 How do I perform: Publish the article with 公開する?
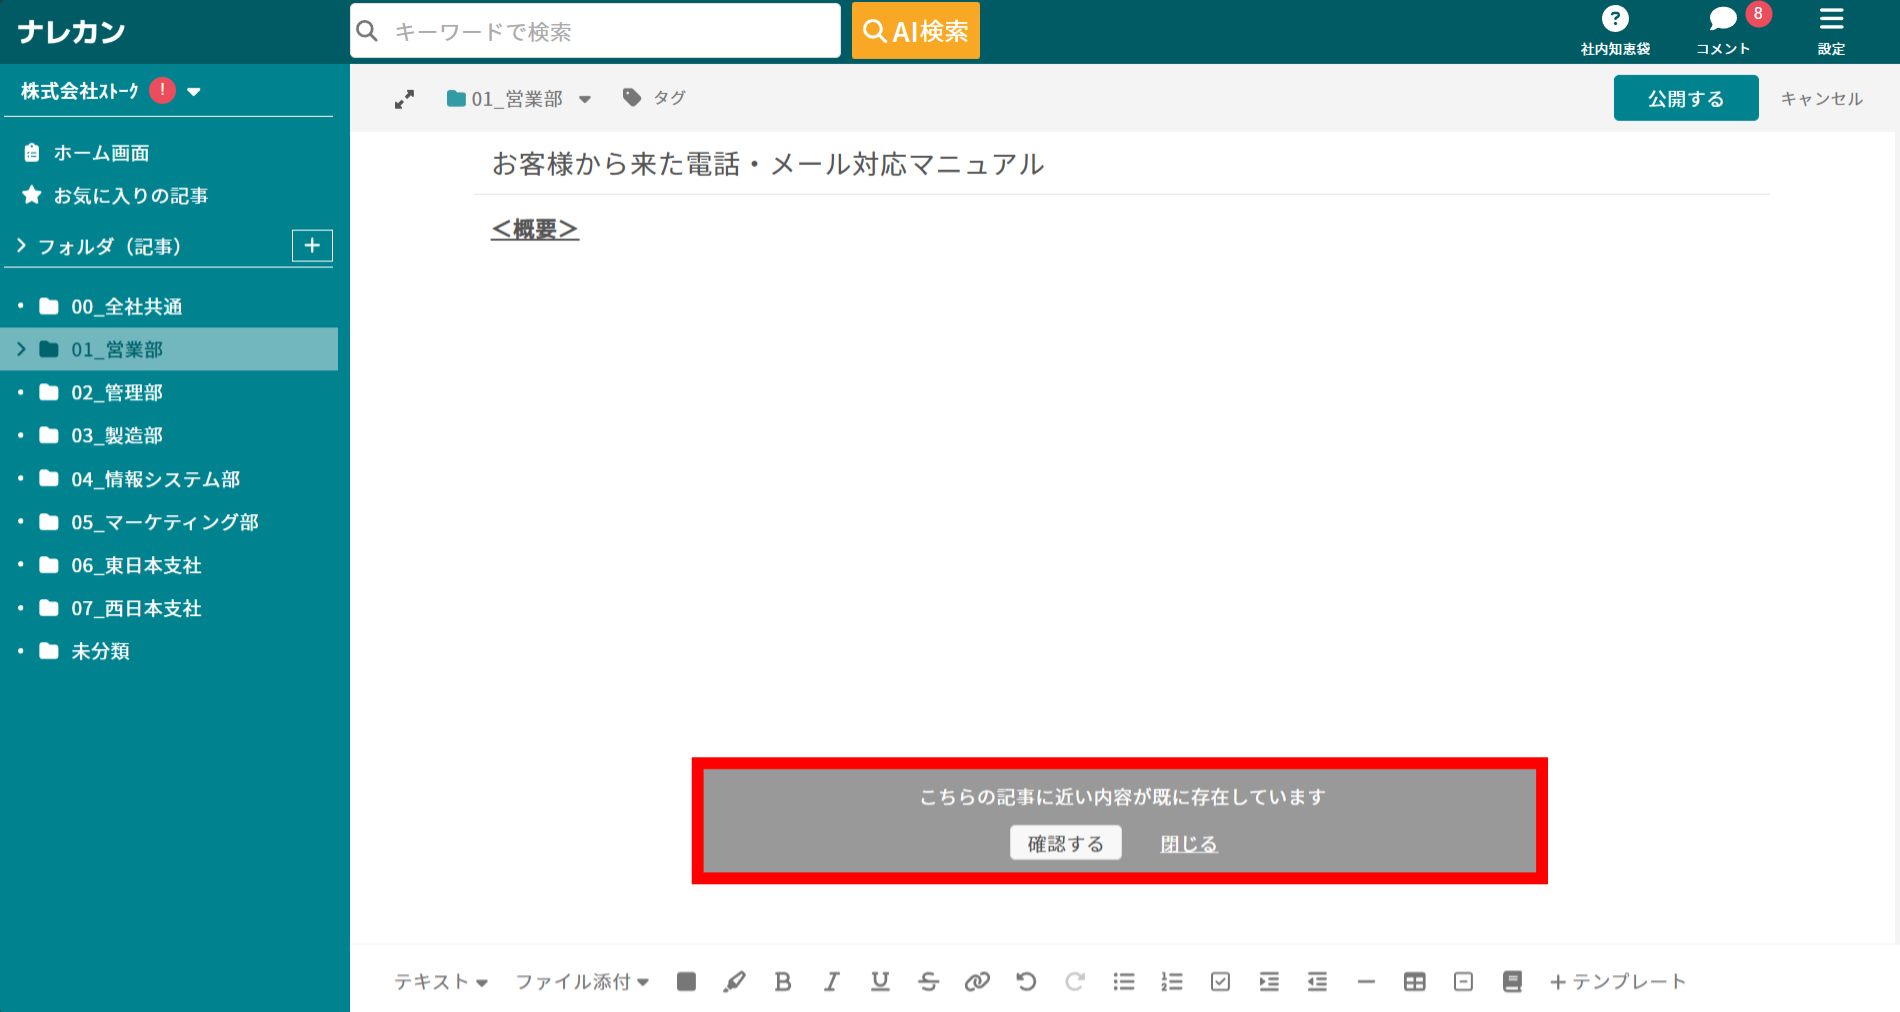coord(1685,97)
